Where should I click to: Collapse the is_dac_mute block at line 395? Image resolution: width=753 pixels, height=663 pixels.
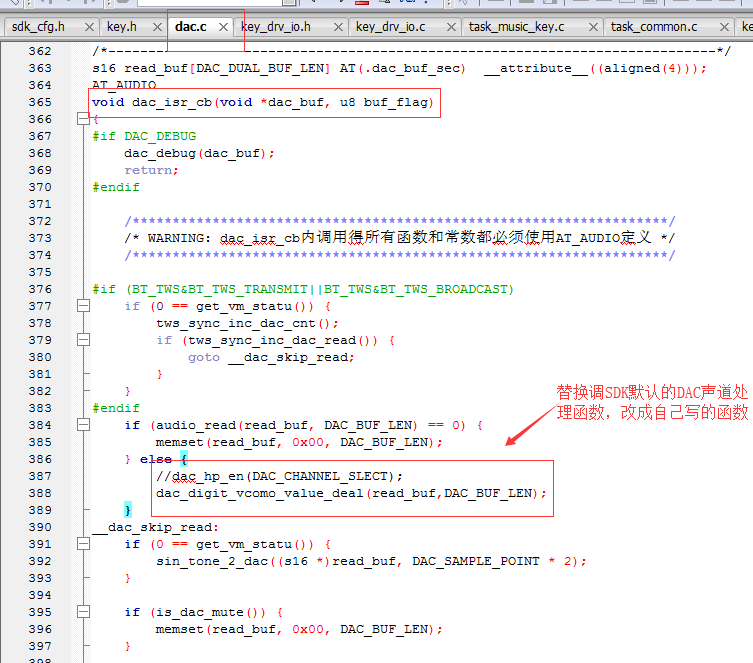coord(84,612)
